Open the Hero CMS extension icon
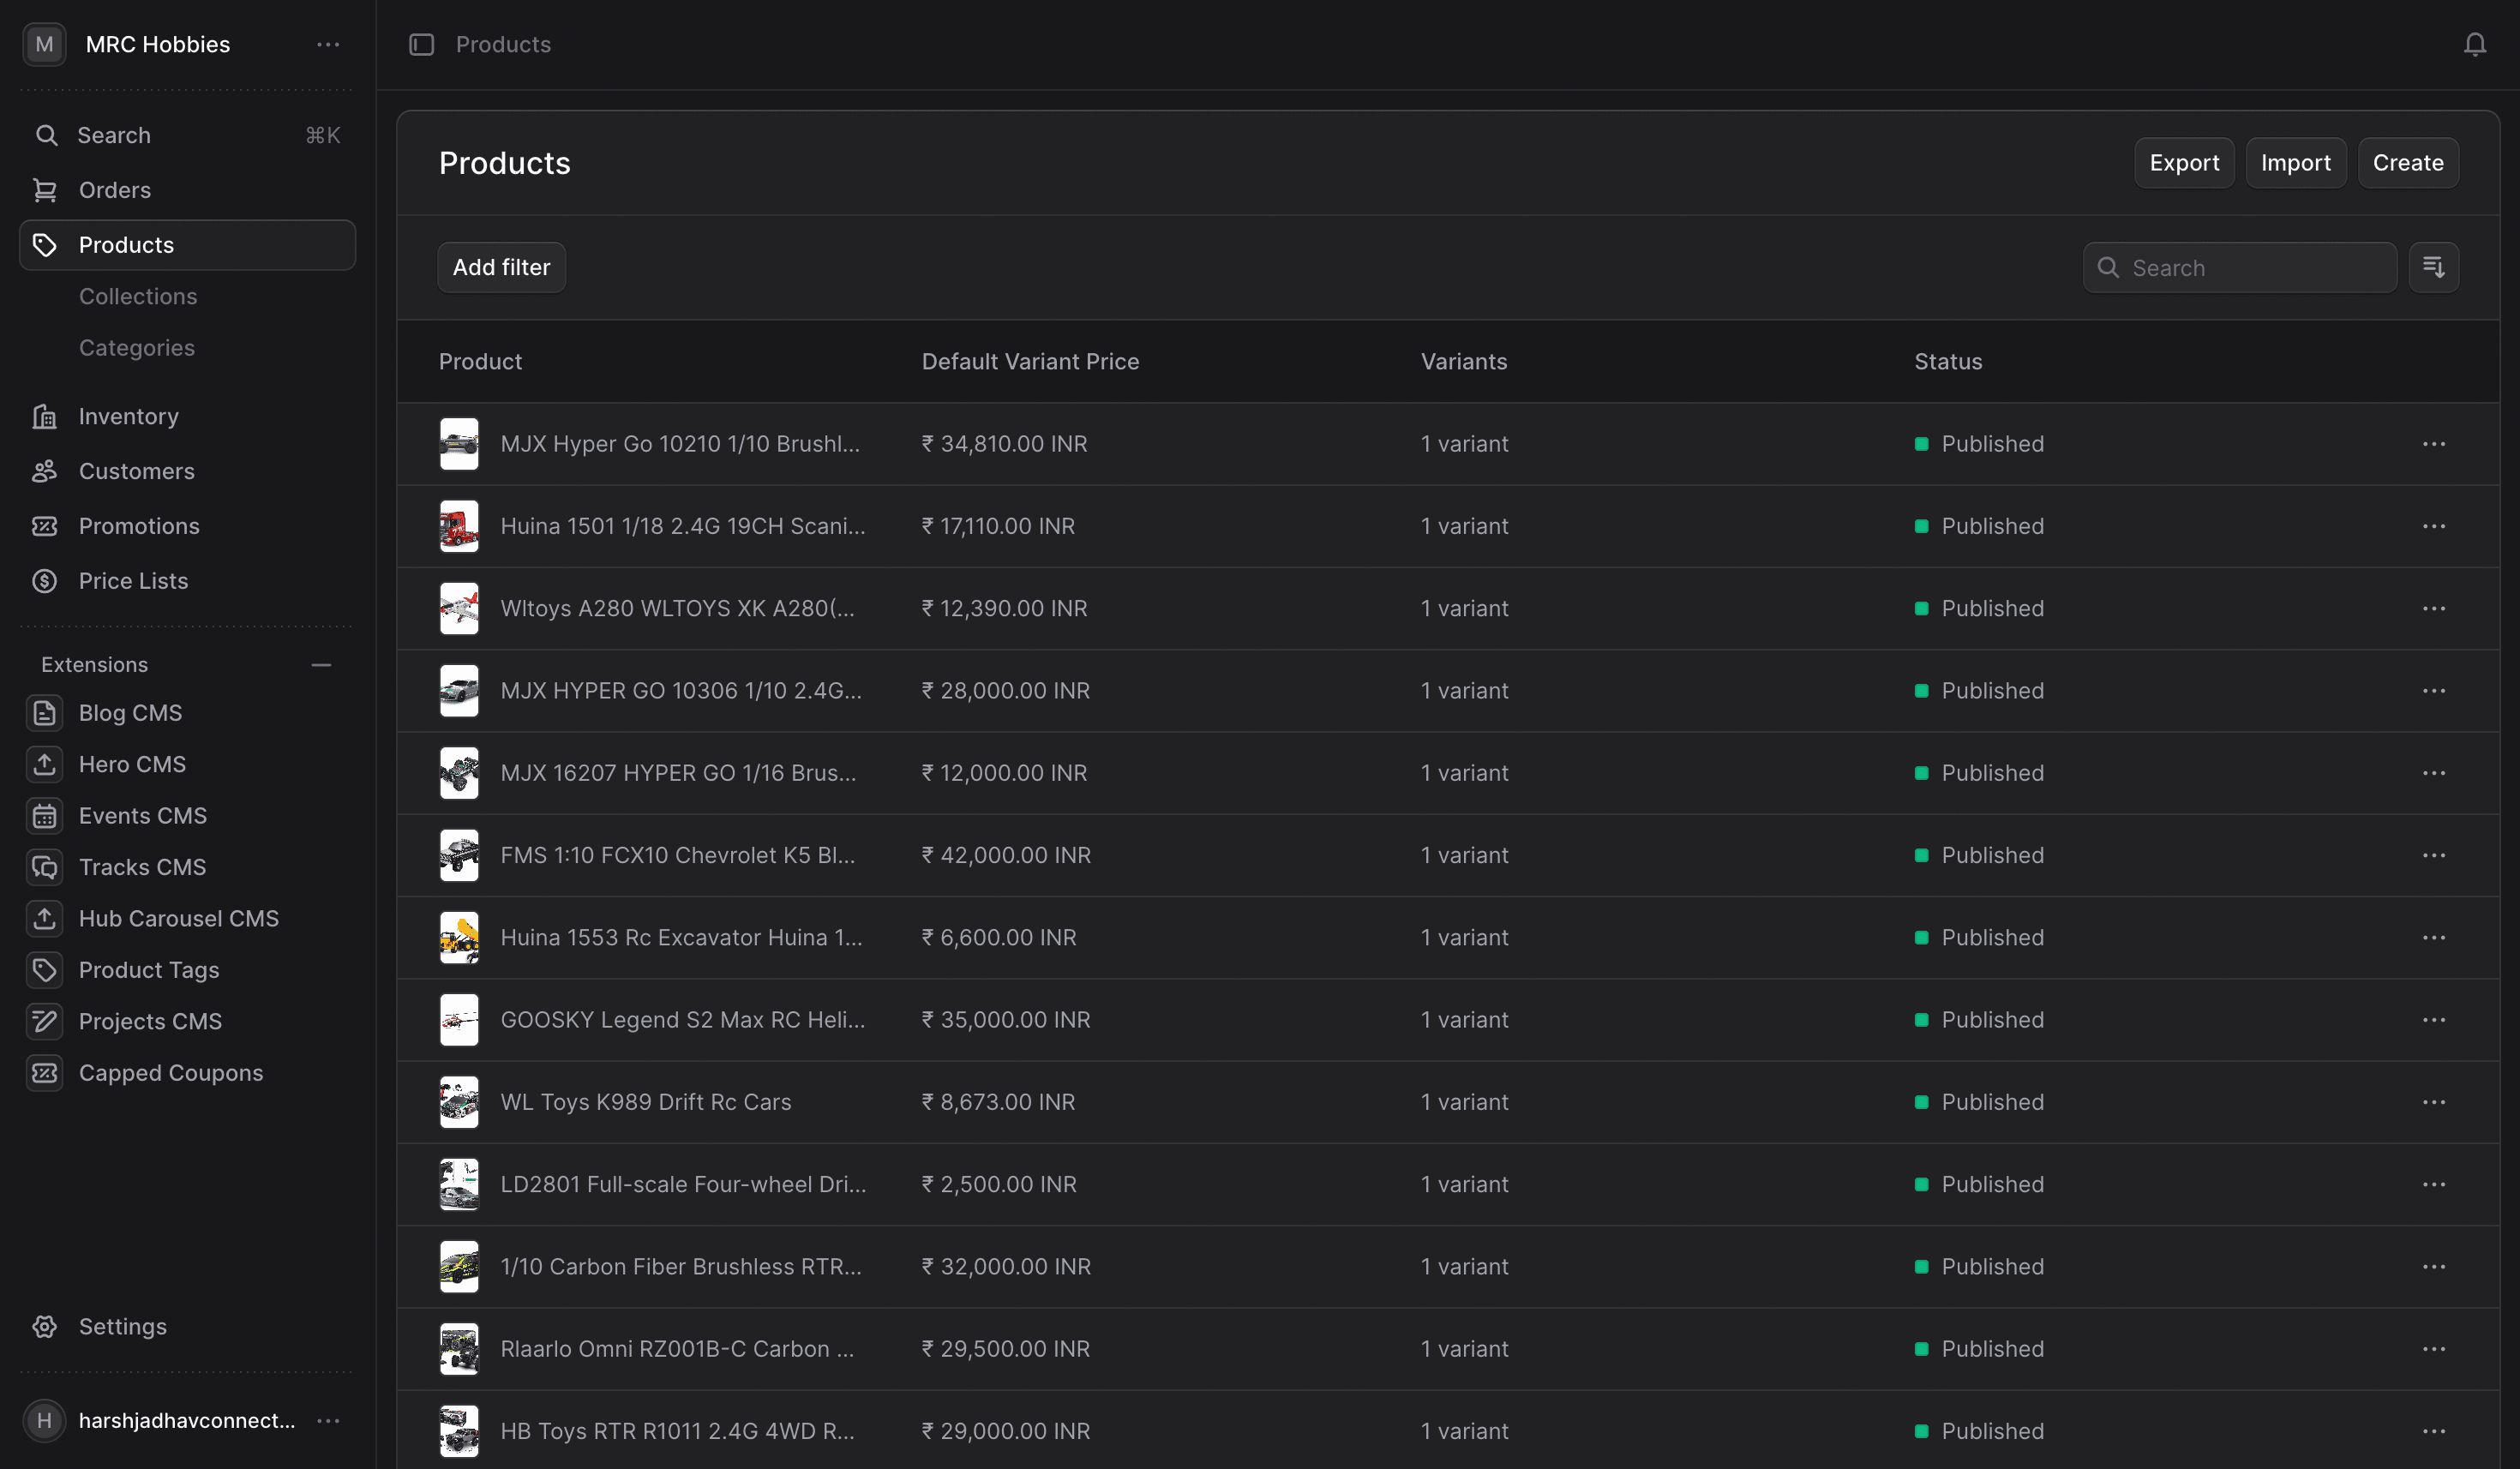The width and height of the screenshot is (2520, 1469). coord(44,764)
